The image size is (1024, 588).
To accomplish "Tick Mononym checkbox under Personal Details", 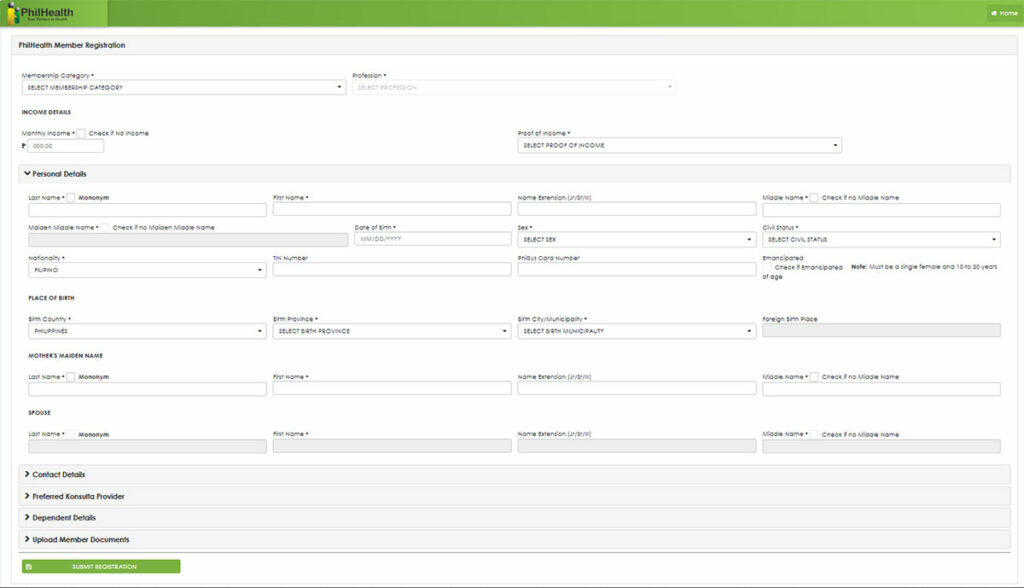I will point(71,198).
